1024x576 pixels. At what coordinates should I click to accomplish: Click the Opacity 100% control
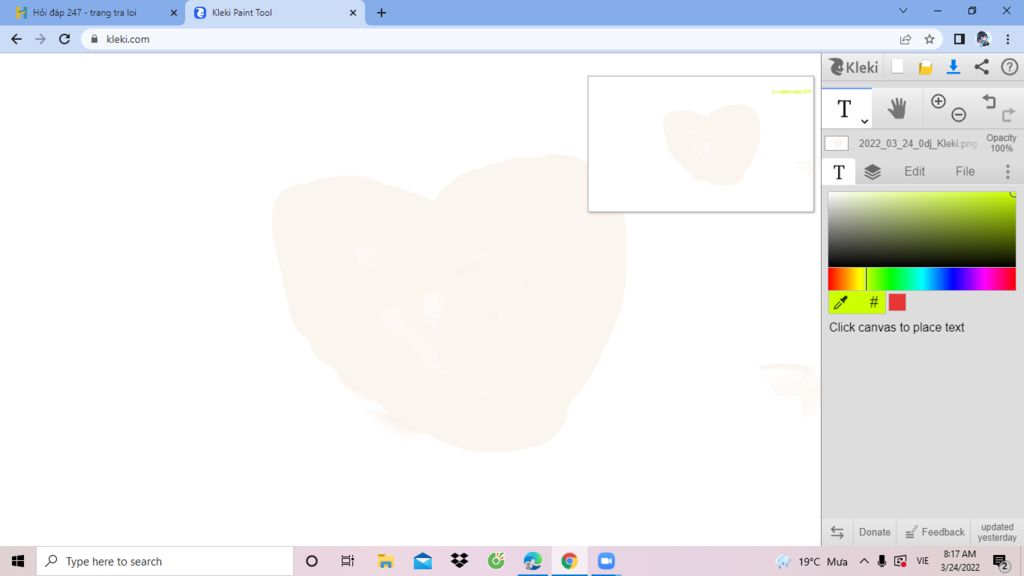click(x=1001, y=143)
